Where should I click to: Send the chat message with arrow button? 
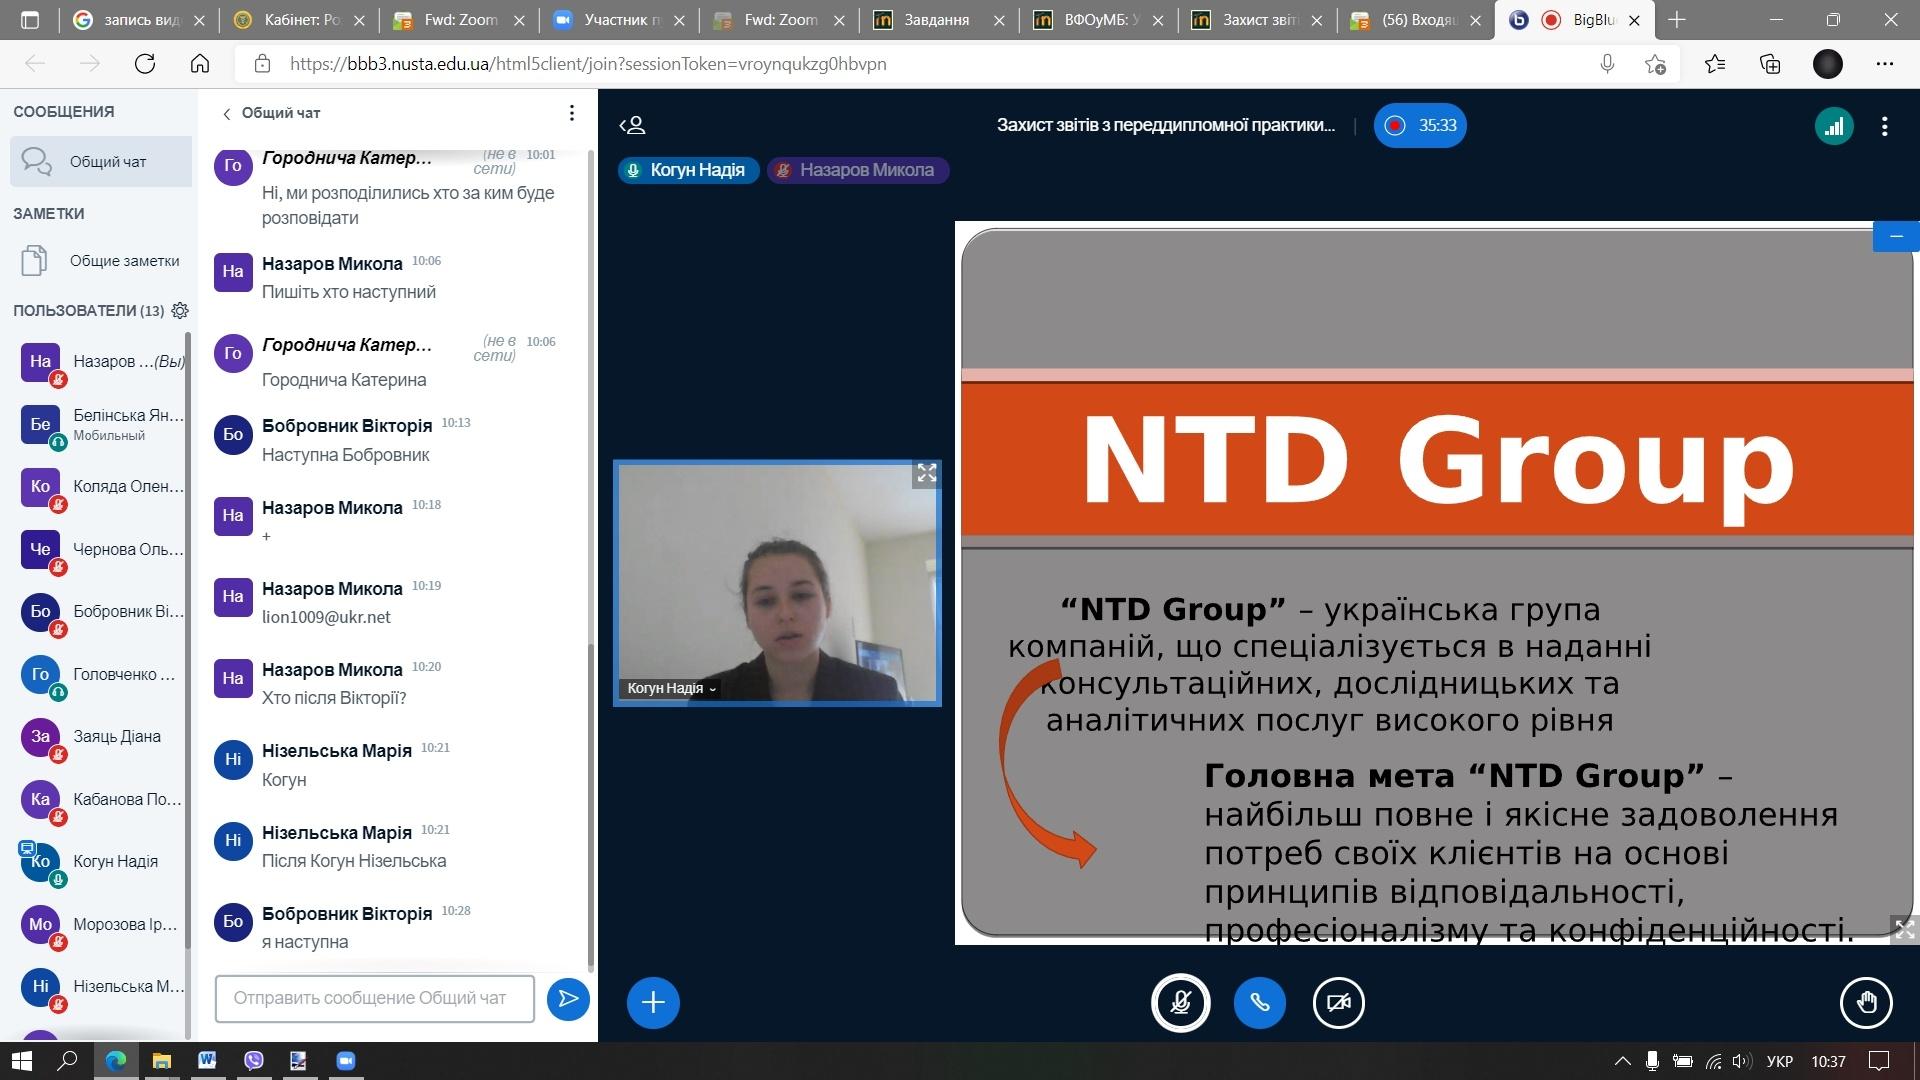[x=568, y=998]
